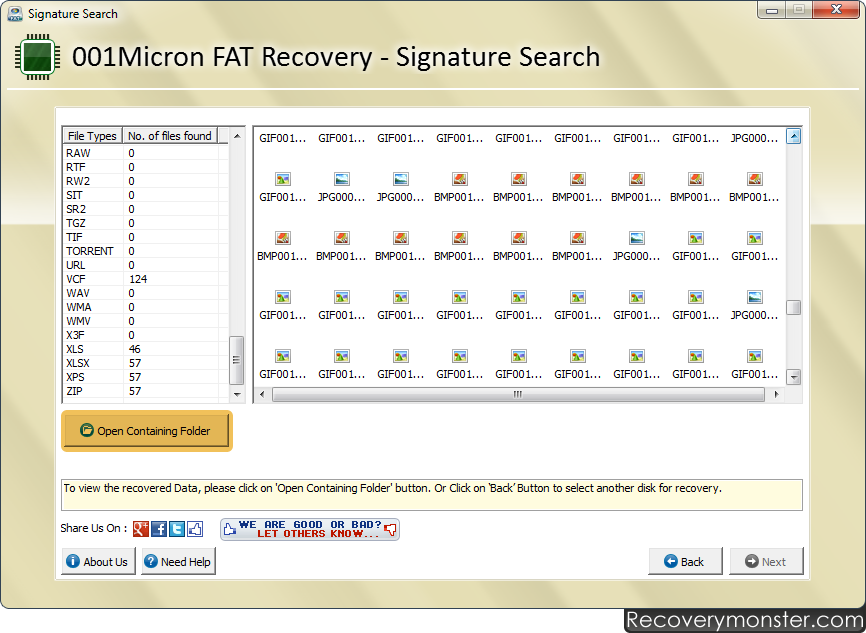Go Back to disk selection
866x633 pixels.
[x=685, y=562]
